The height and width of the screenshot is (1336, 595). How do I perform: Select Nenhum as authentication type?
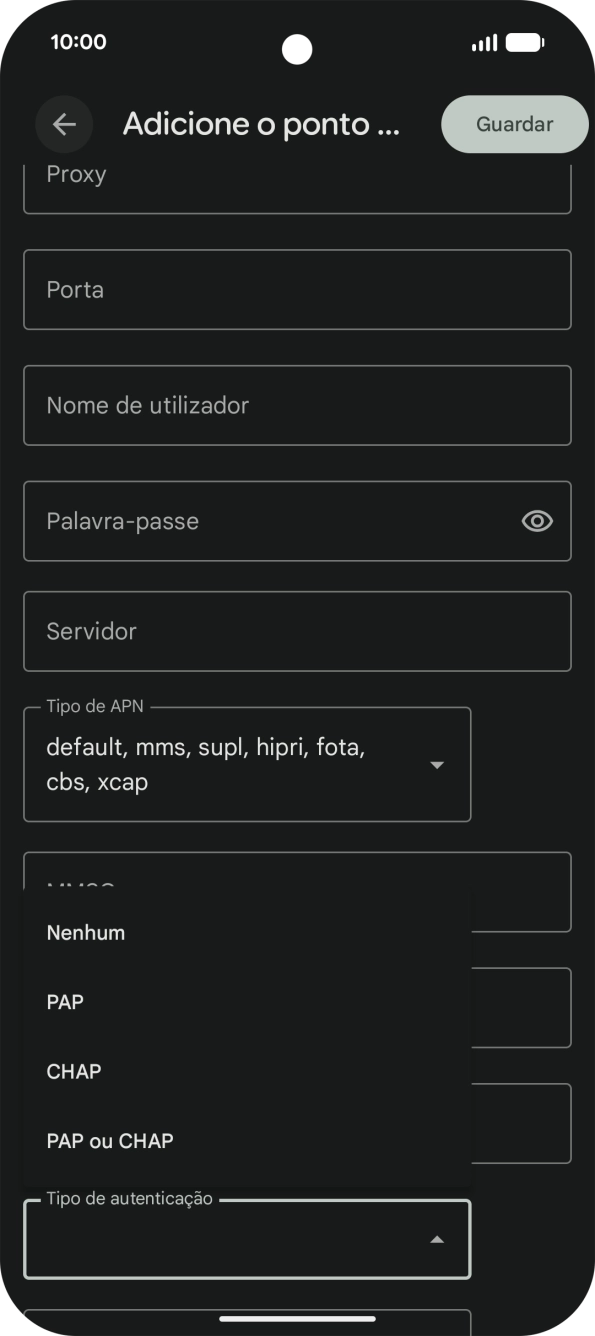[x=85, y=932]
